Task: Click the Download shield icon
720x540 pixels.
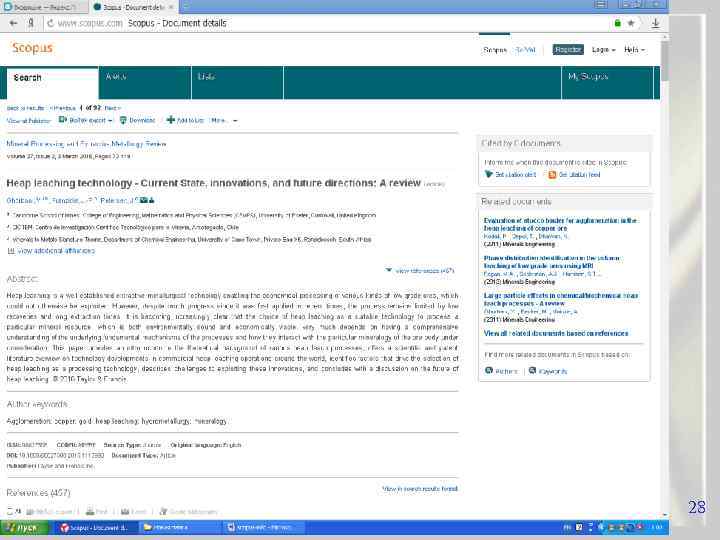Action: click(x=123, y=120)
